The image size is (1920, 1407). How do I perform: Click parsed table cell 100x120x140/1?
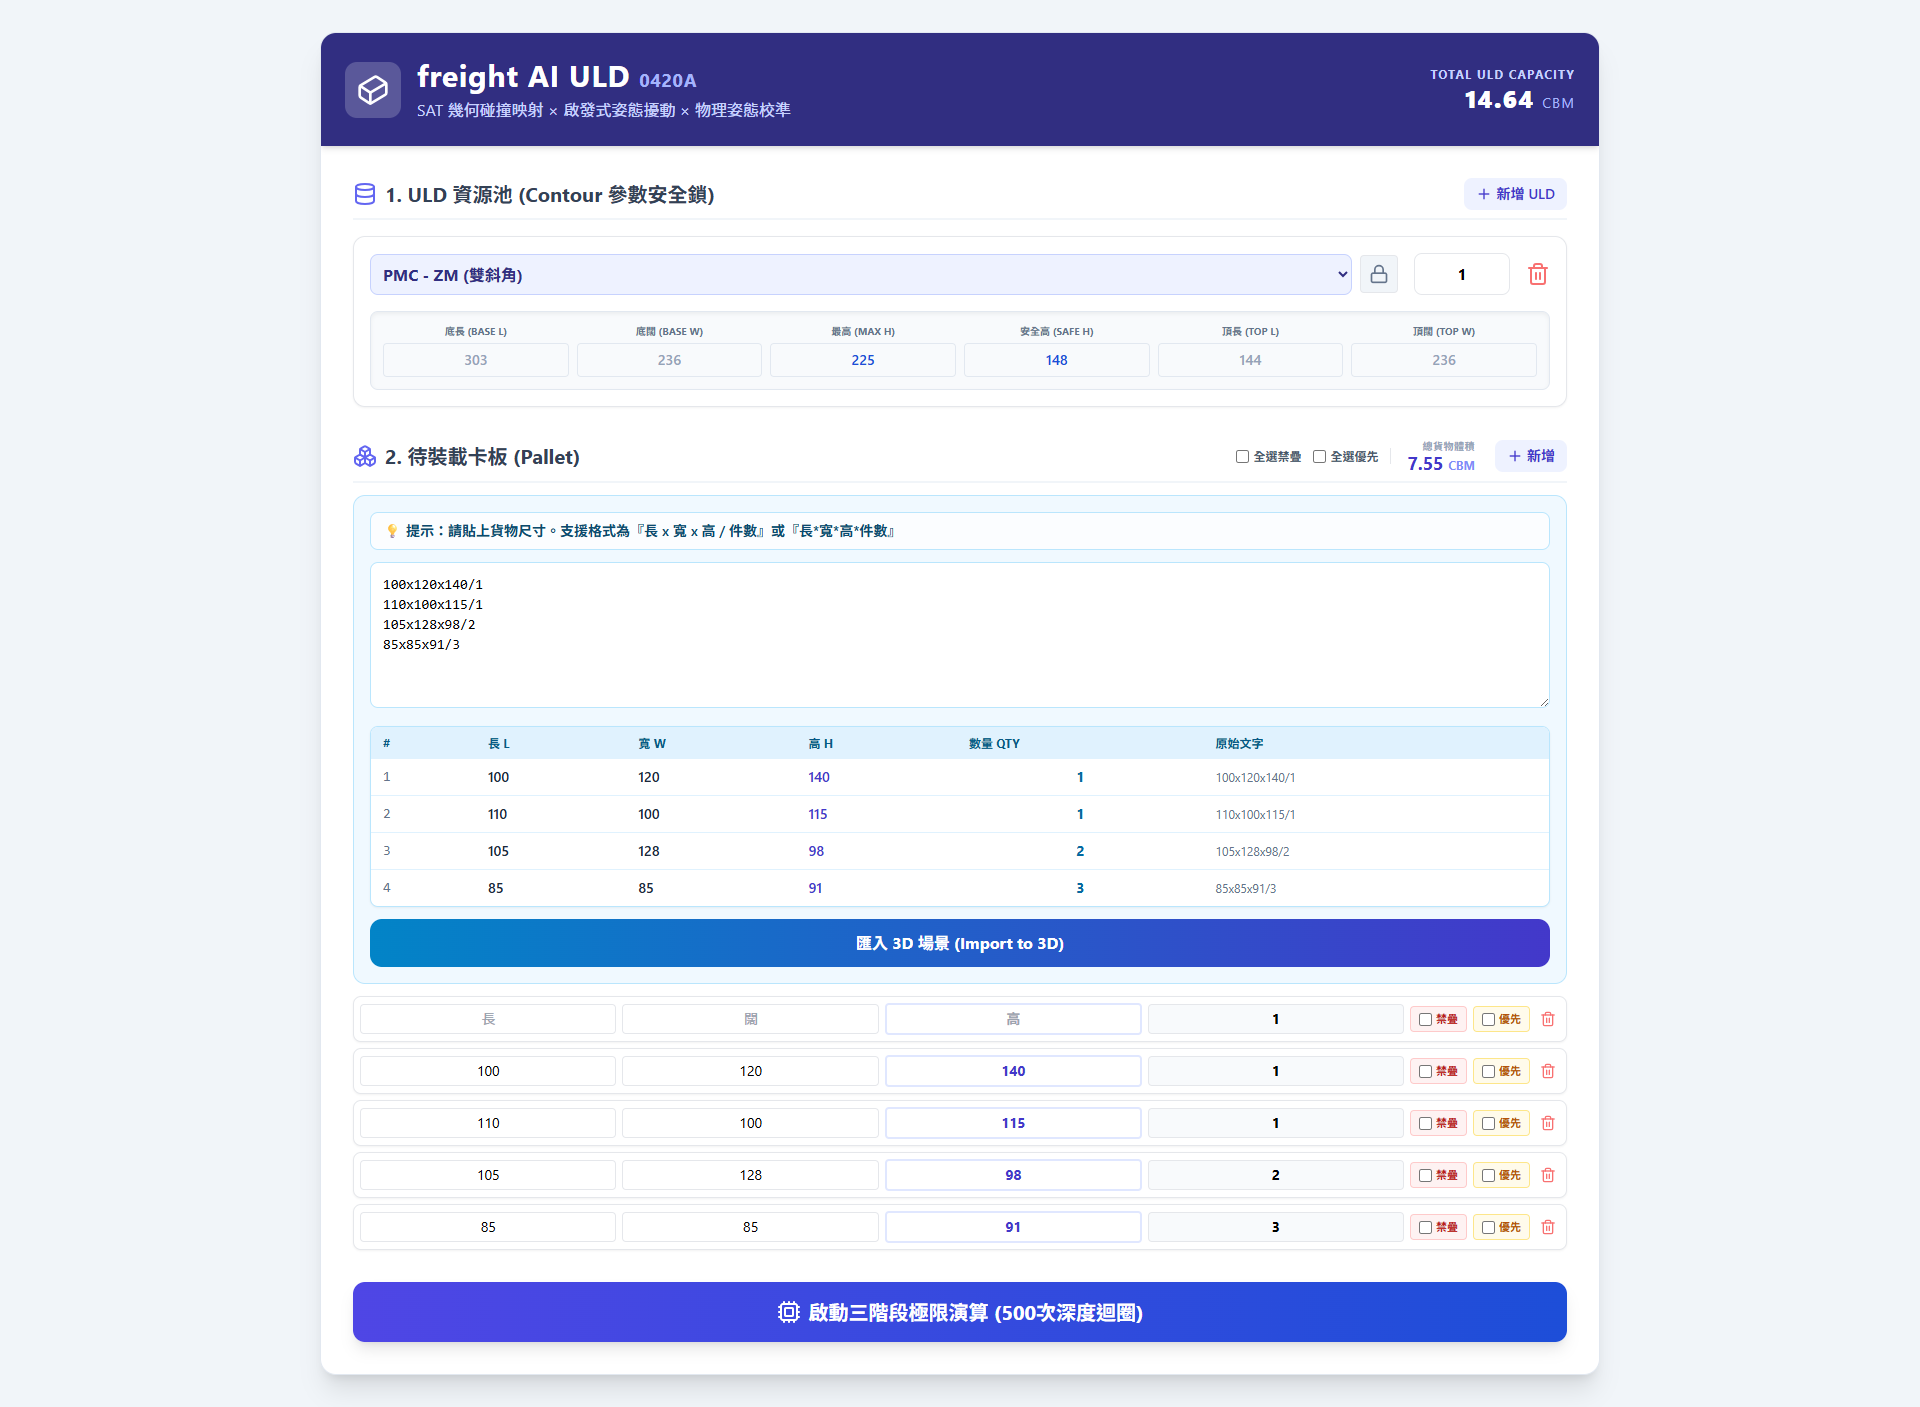point(1255,777)
